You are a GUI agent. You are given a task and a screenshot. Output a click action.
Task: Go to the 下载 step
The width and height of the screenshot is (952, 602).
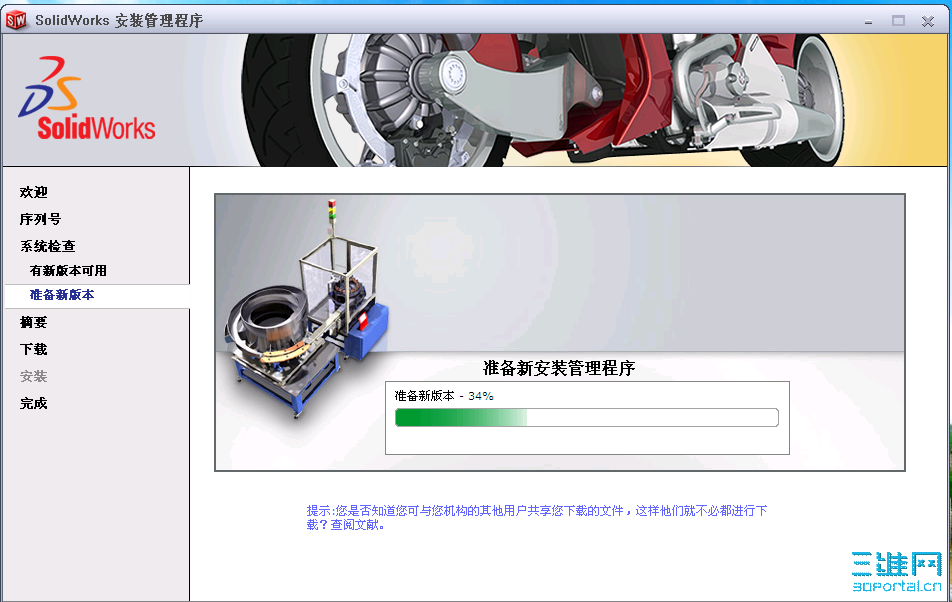[33, 350]
